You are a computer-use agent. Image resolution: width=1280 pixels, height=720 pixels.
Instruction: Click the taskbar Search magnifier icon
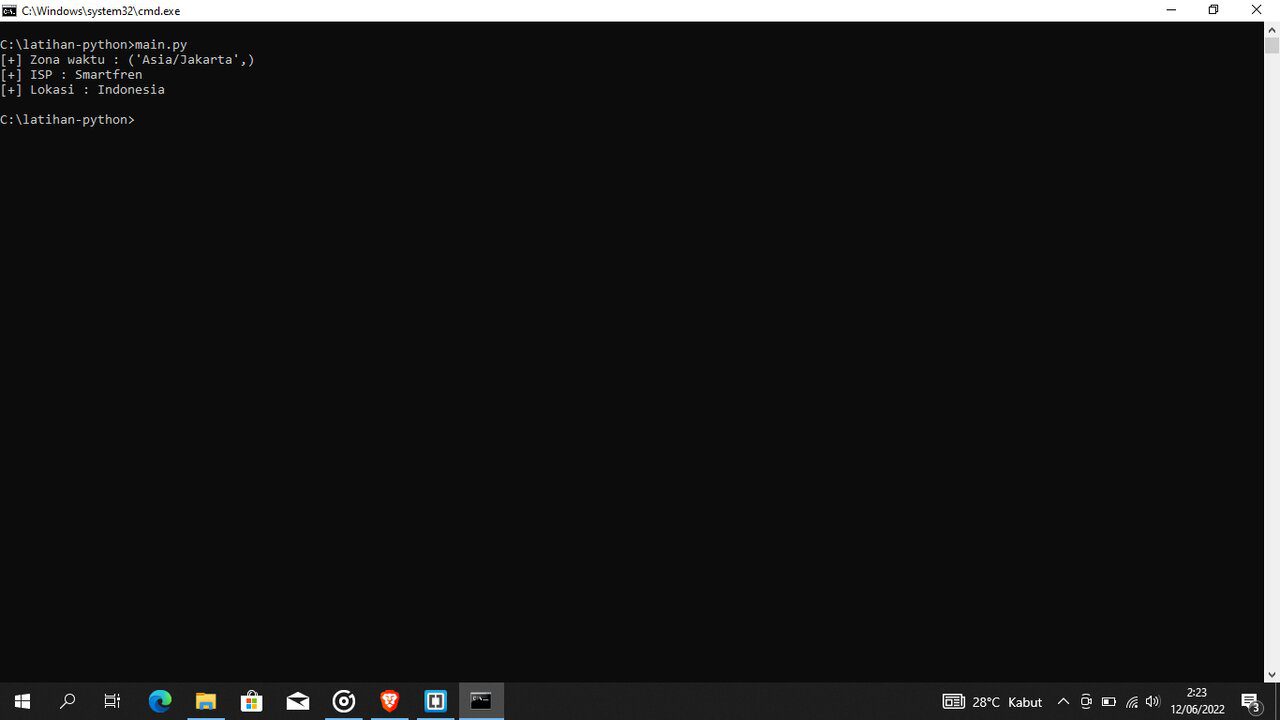(x=68, y=702)
